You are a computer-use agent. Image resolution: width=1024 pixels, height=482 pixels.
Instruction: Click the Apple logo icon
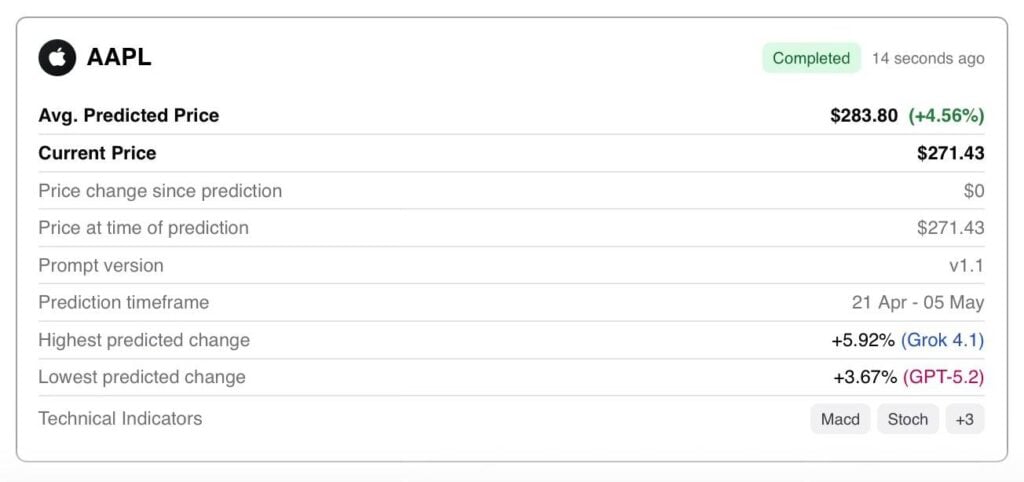(57, 58)
